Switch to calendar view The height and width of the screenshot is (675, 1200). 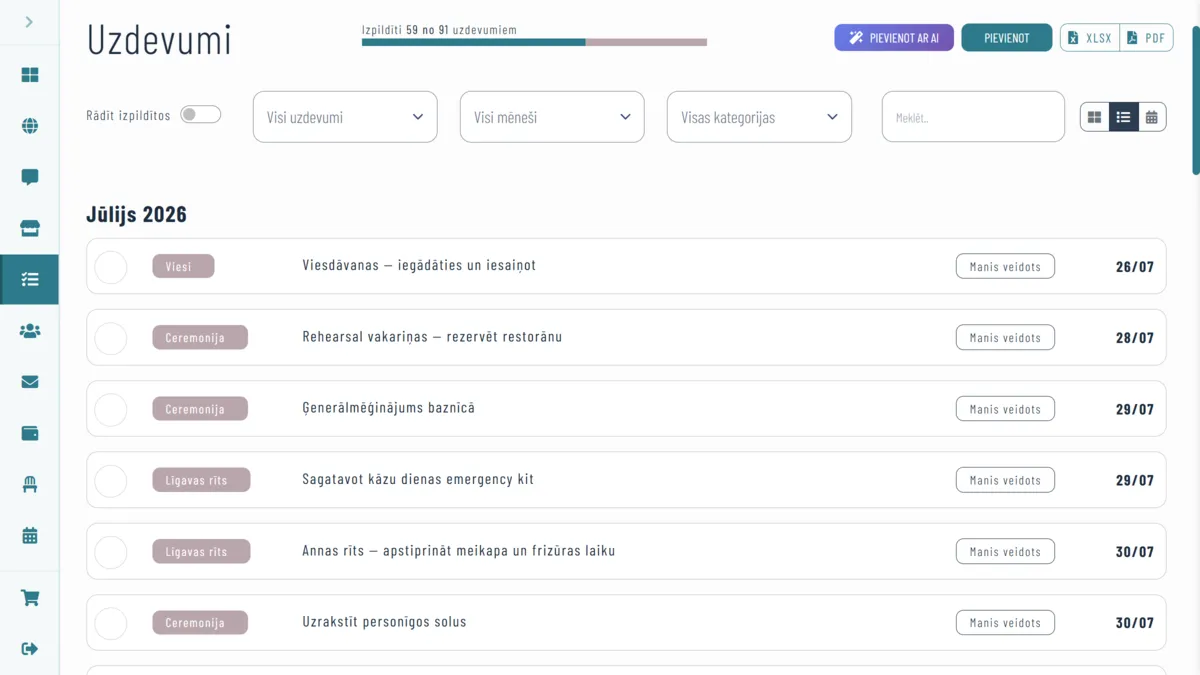point(1152,117)
